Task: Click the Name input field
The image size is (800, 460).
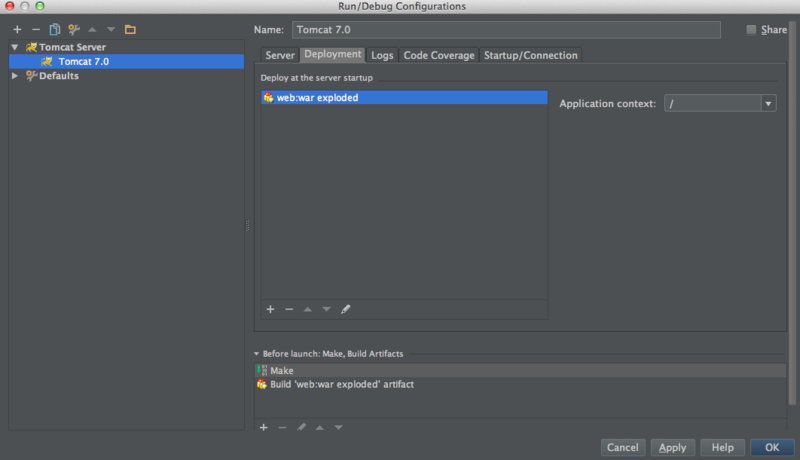Action: pos(506,30)
